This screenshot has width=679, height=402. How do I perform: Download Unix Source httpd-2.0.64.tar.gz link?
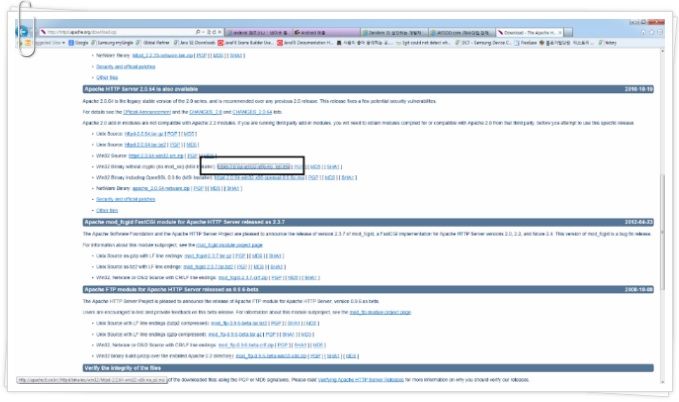coord(144,134)
